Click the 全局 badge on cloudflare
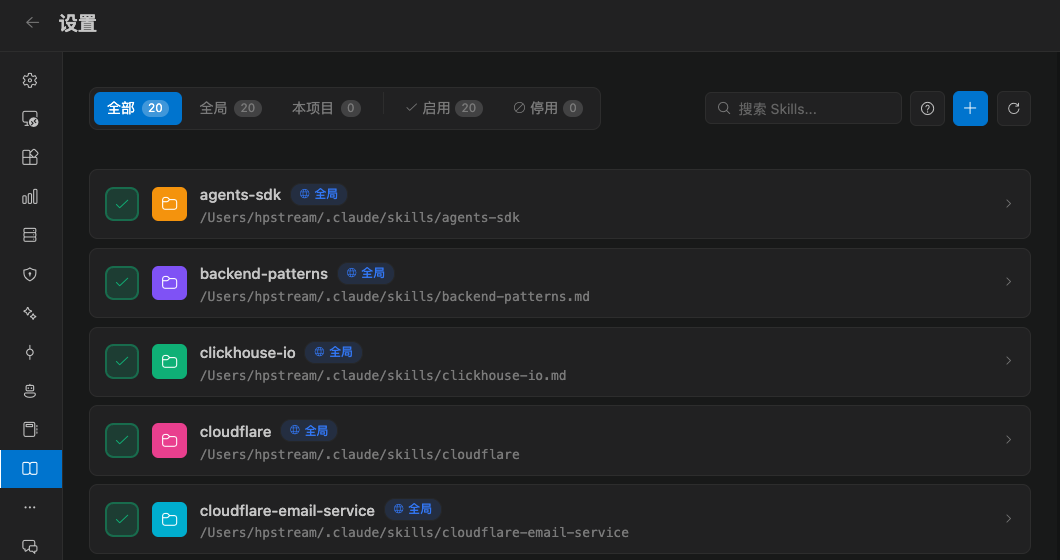 tap(309, 431)
